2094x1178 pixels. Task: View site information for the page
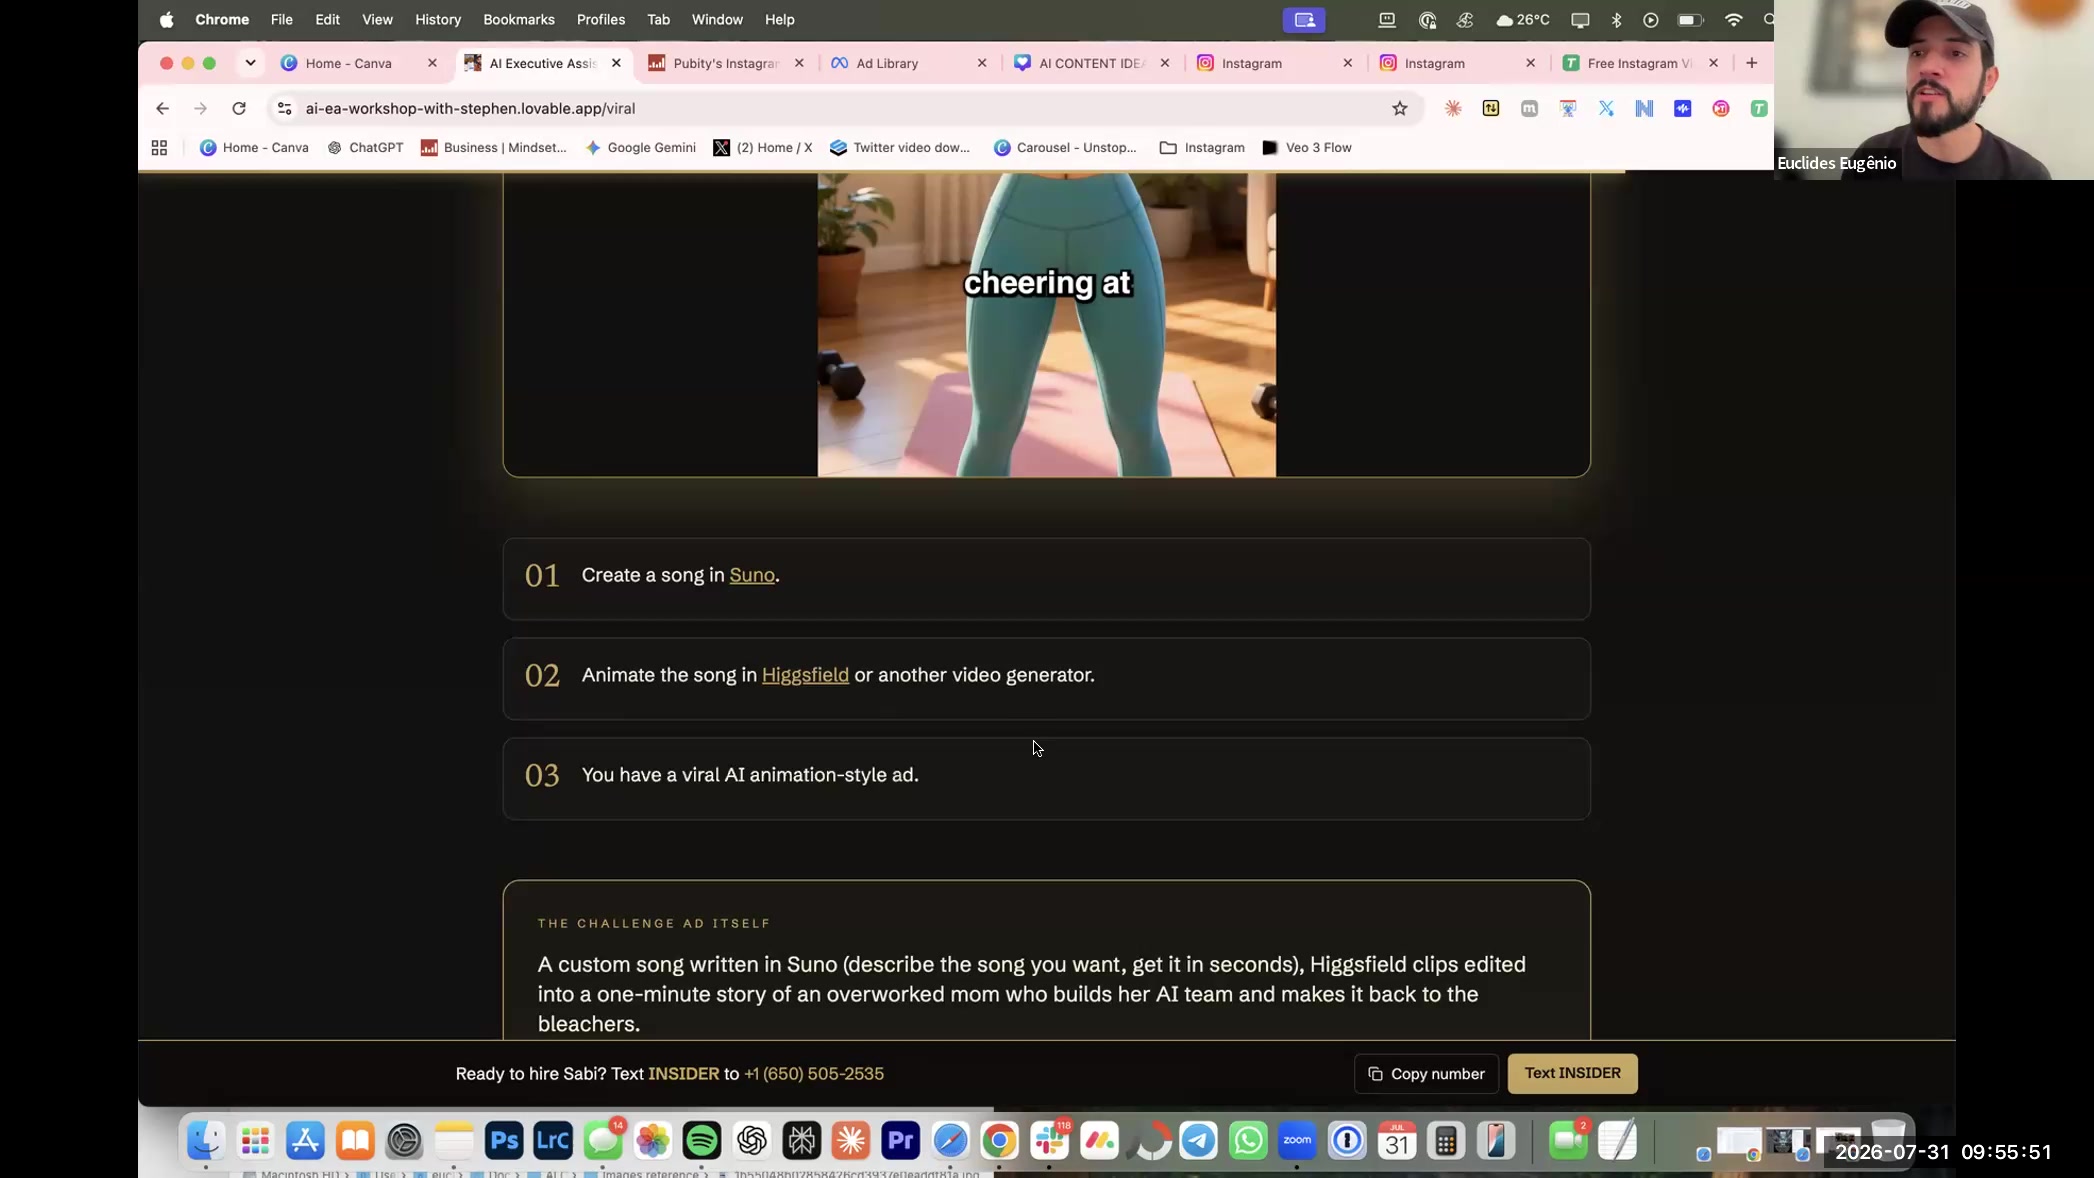click(285, 109)
